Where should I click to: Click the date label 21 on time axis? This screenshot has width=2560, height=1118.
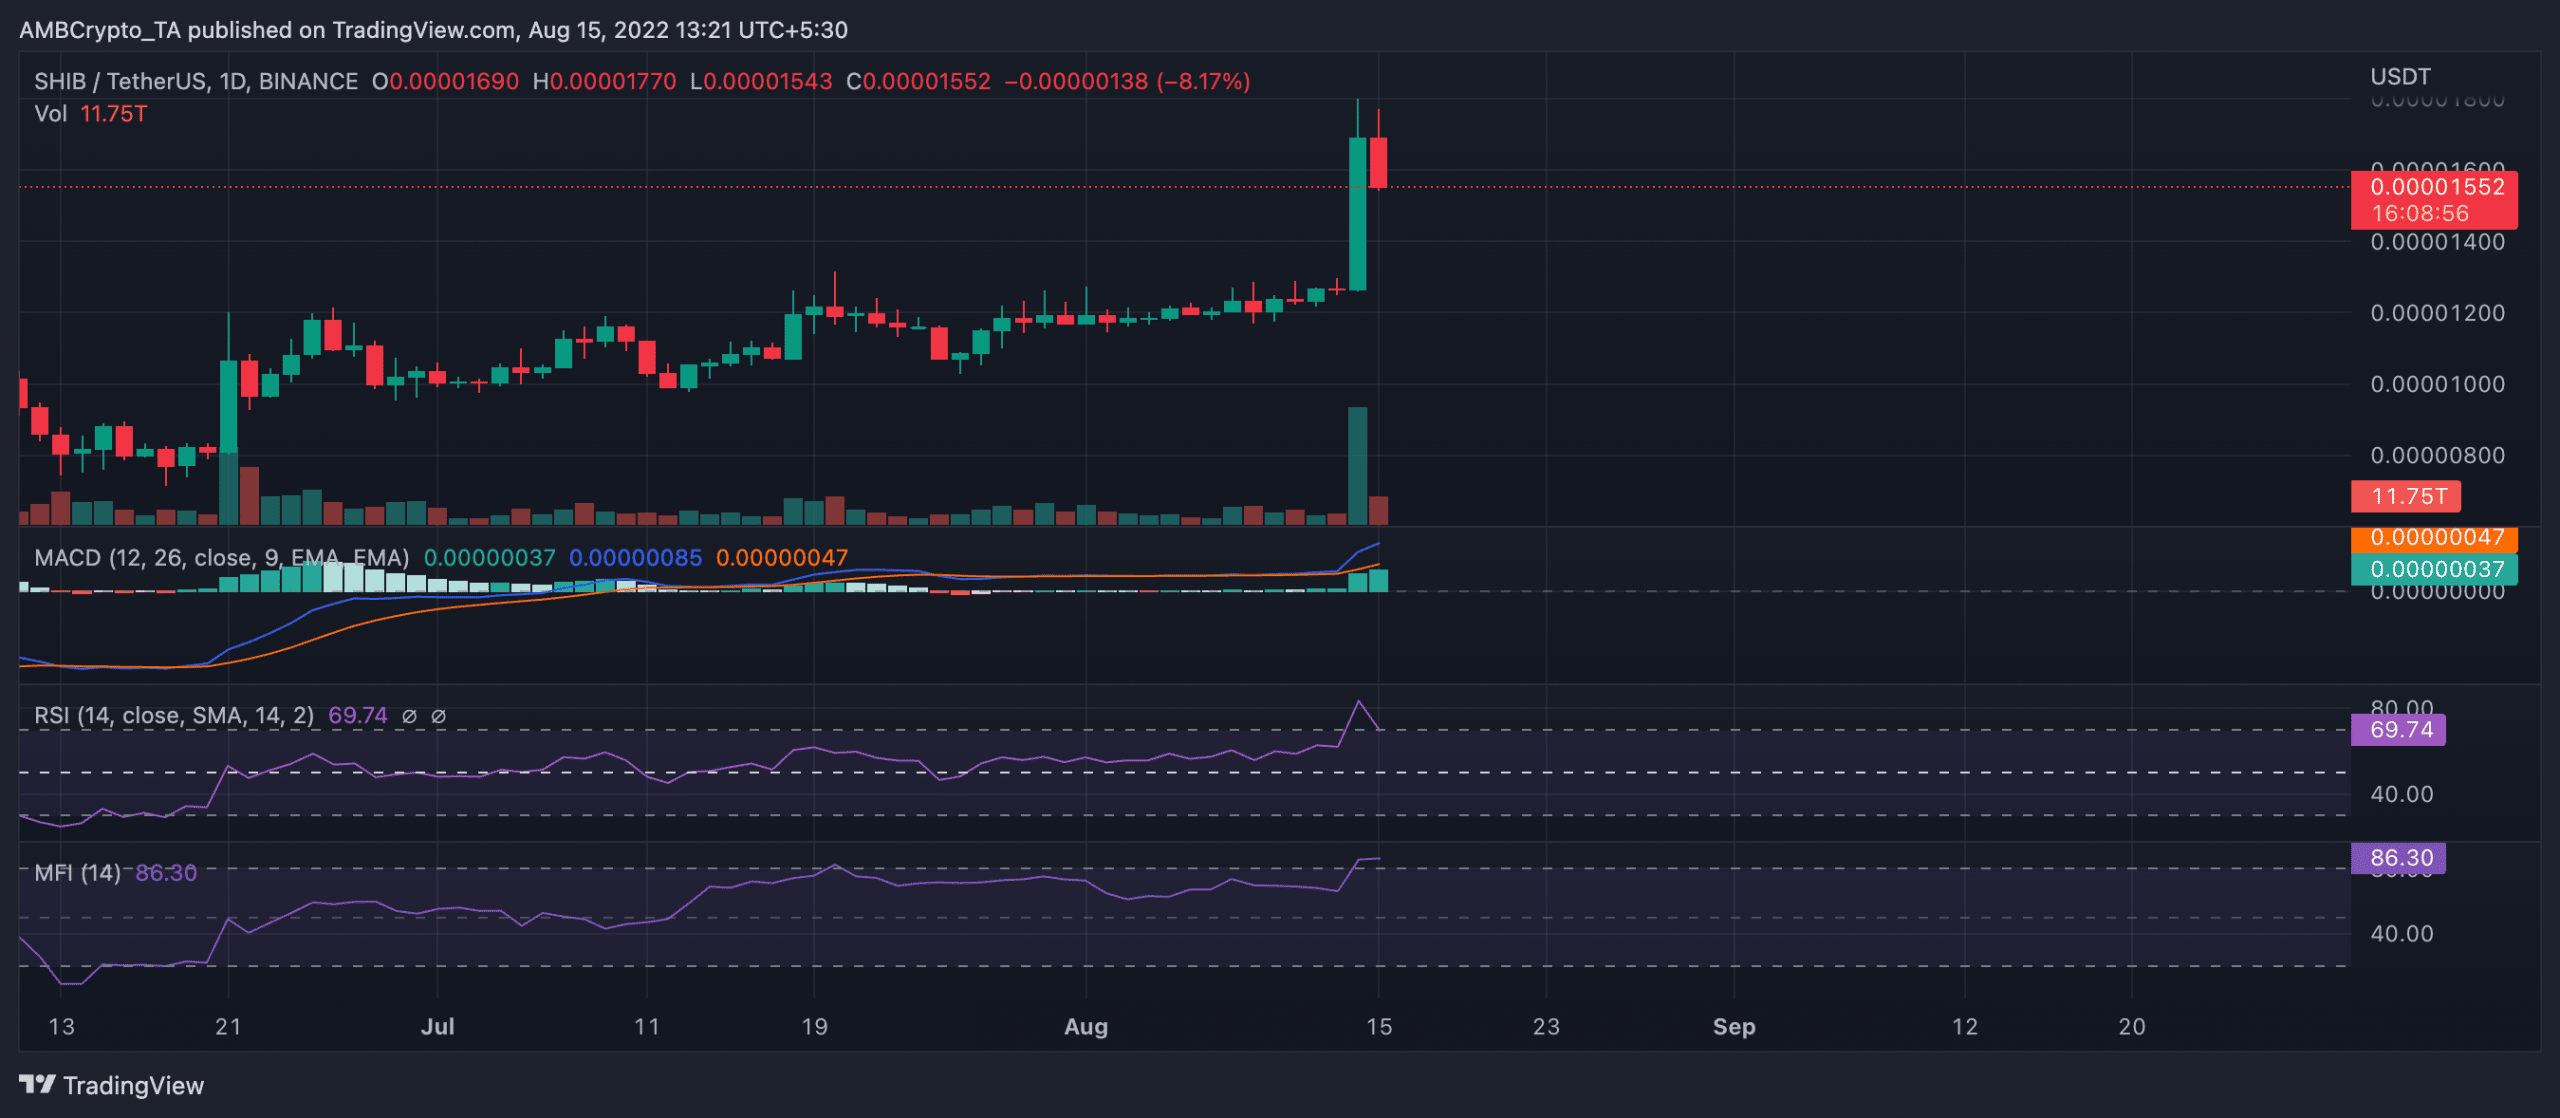tap(228, 1026)
